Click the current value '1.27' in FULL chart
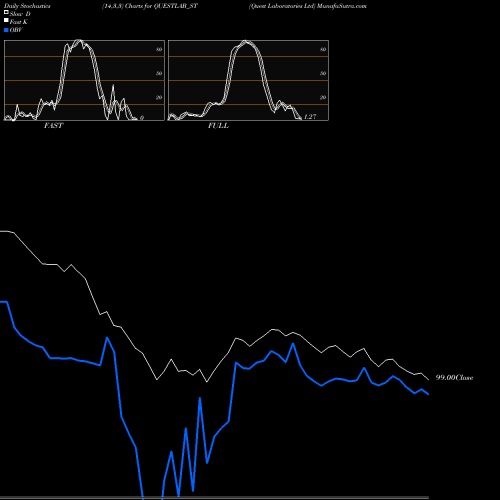 point(310,117)
